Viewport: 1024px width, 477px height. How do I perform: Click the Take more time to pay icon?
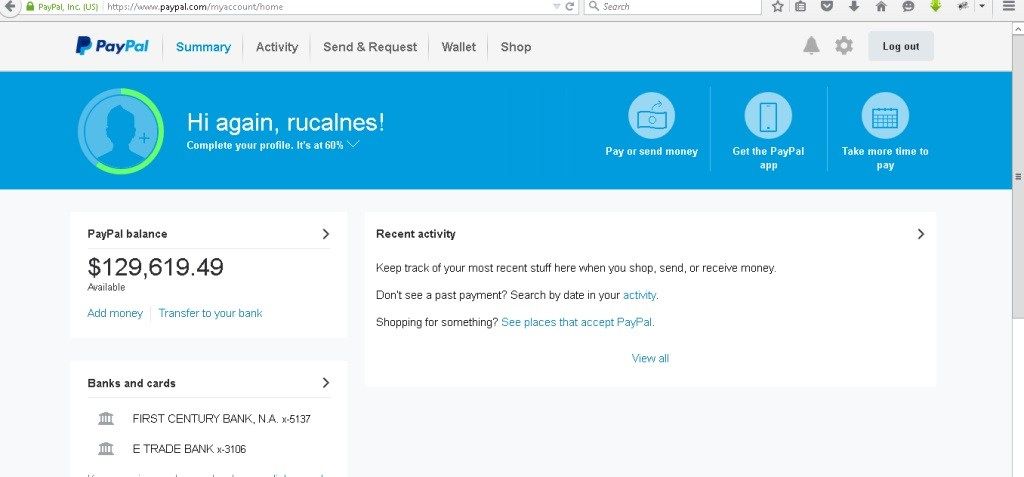[885, 116]
